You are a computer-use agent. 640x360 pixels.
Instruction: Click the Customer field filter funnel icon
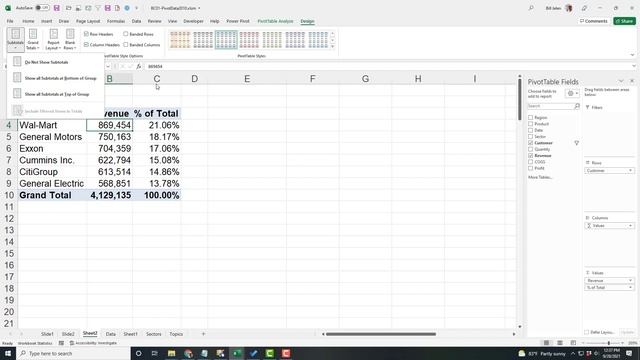pyautogui.click(x=576, y=143)
